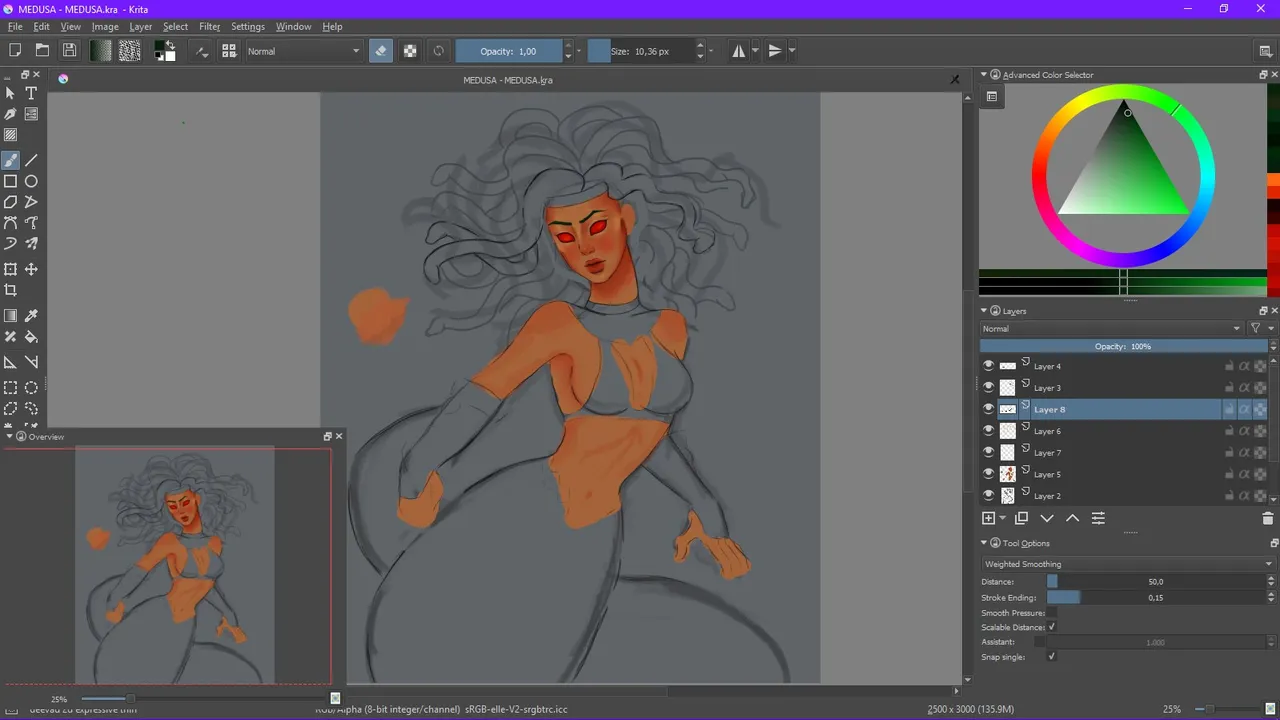The width and height of the screenshot is (1280, 720).
Task: Toggle visibility of Layer 8
Action: (x=989, y=409)
